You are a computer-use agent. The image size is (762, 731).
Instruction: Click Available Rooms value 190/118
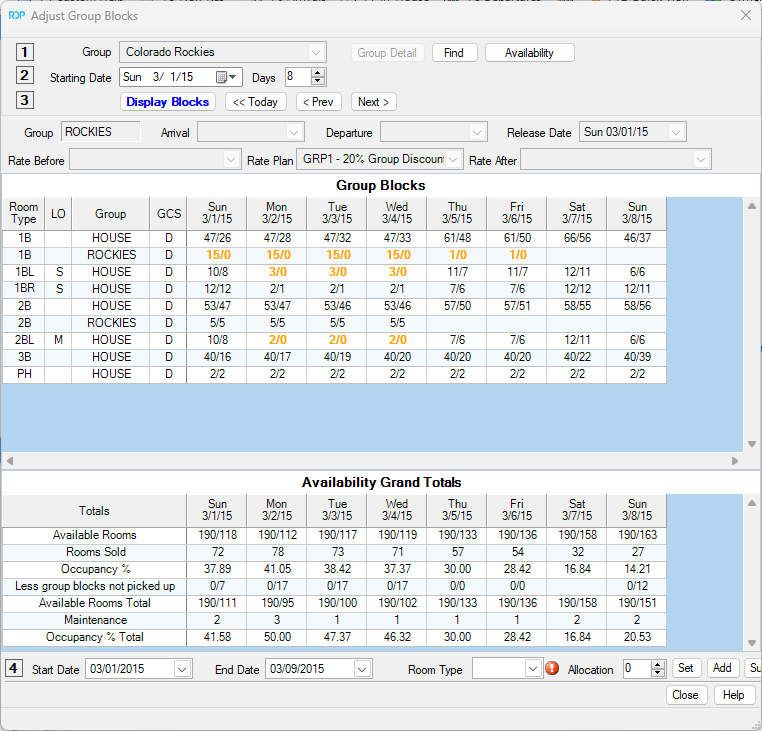[x=217, y=535]
